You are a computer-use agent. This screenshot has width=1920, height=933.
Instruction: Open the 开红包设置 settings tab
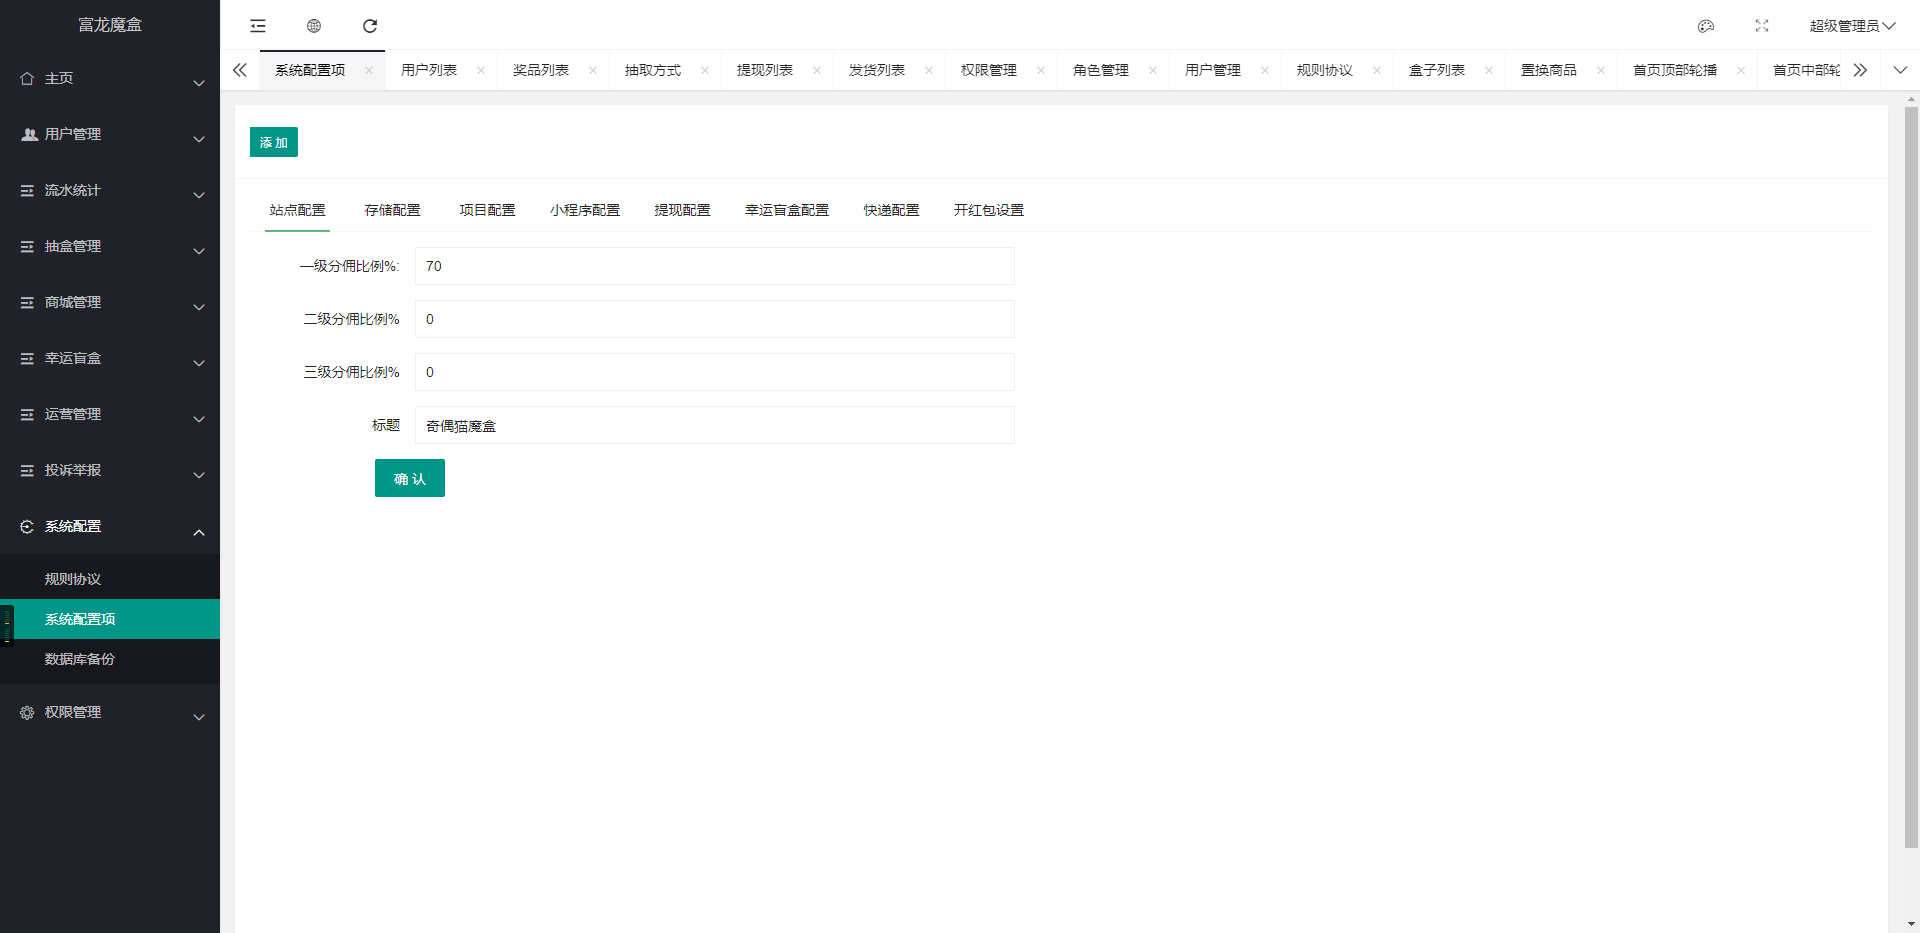989,210
